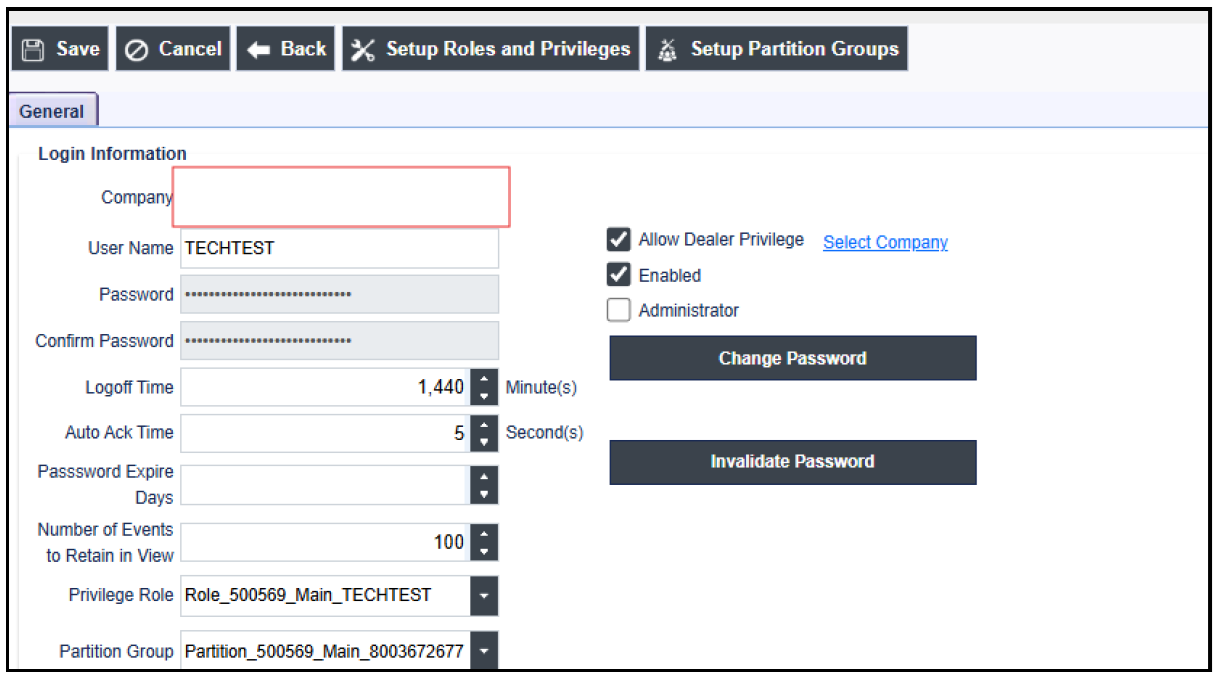Switch to the General tab
1218x686 pixels.
coord(52,111)
